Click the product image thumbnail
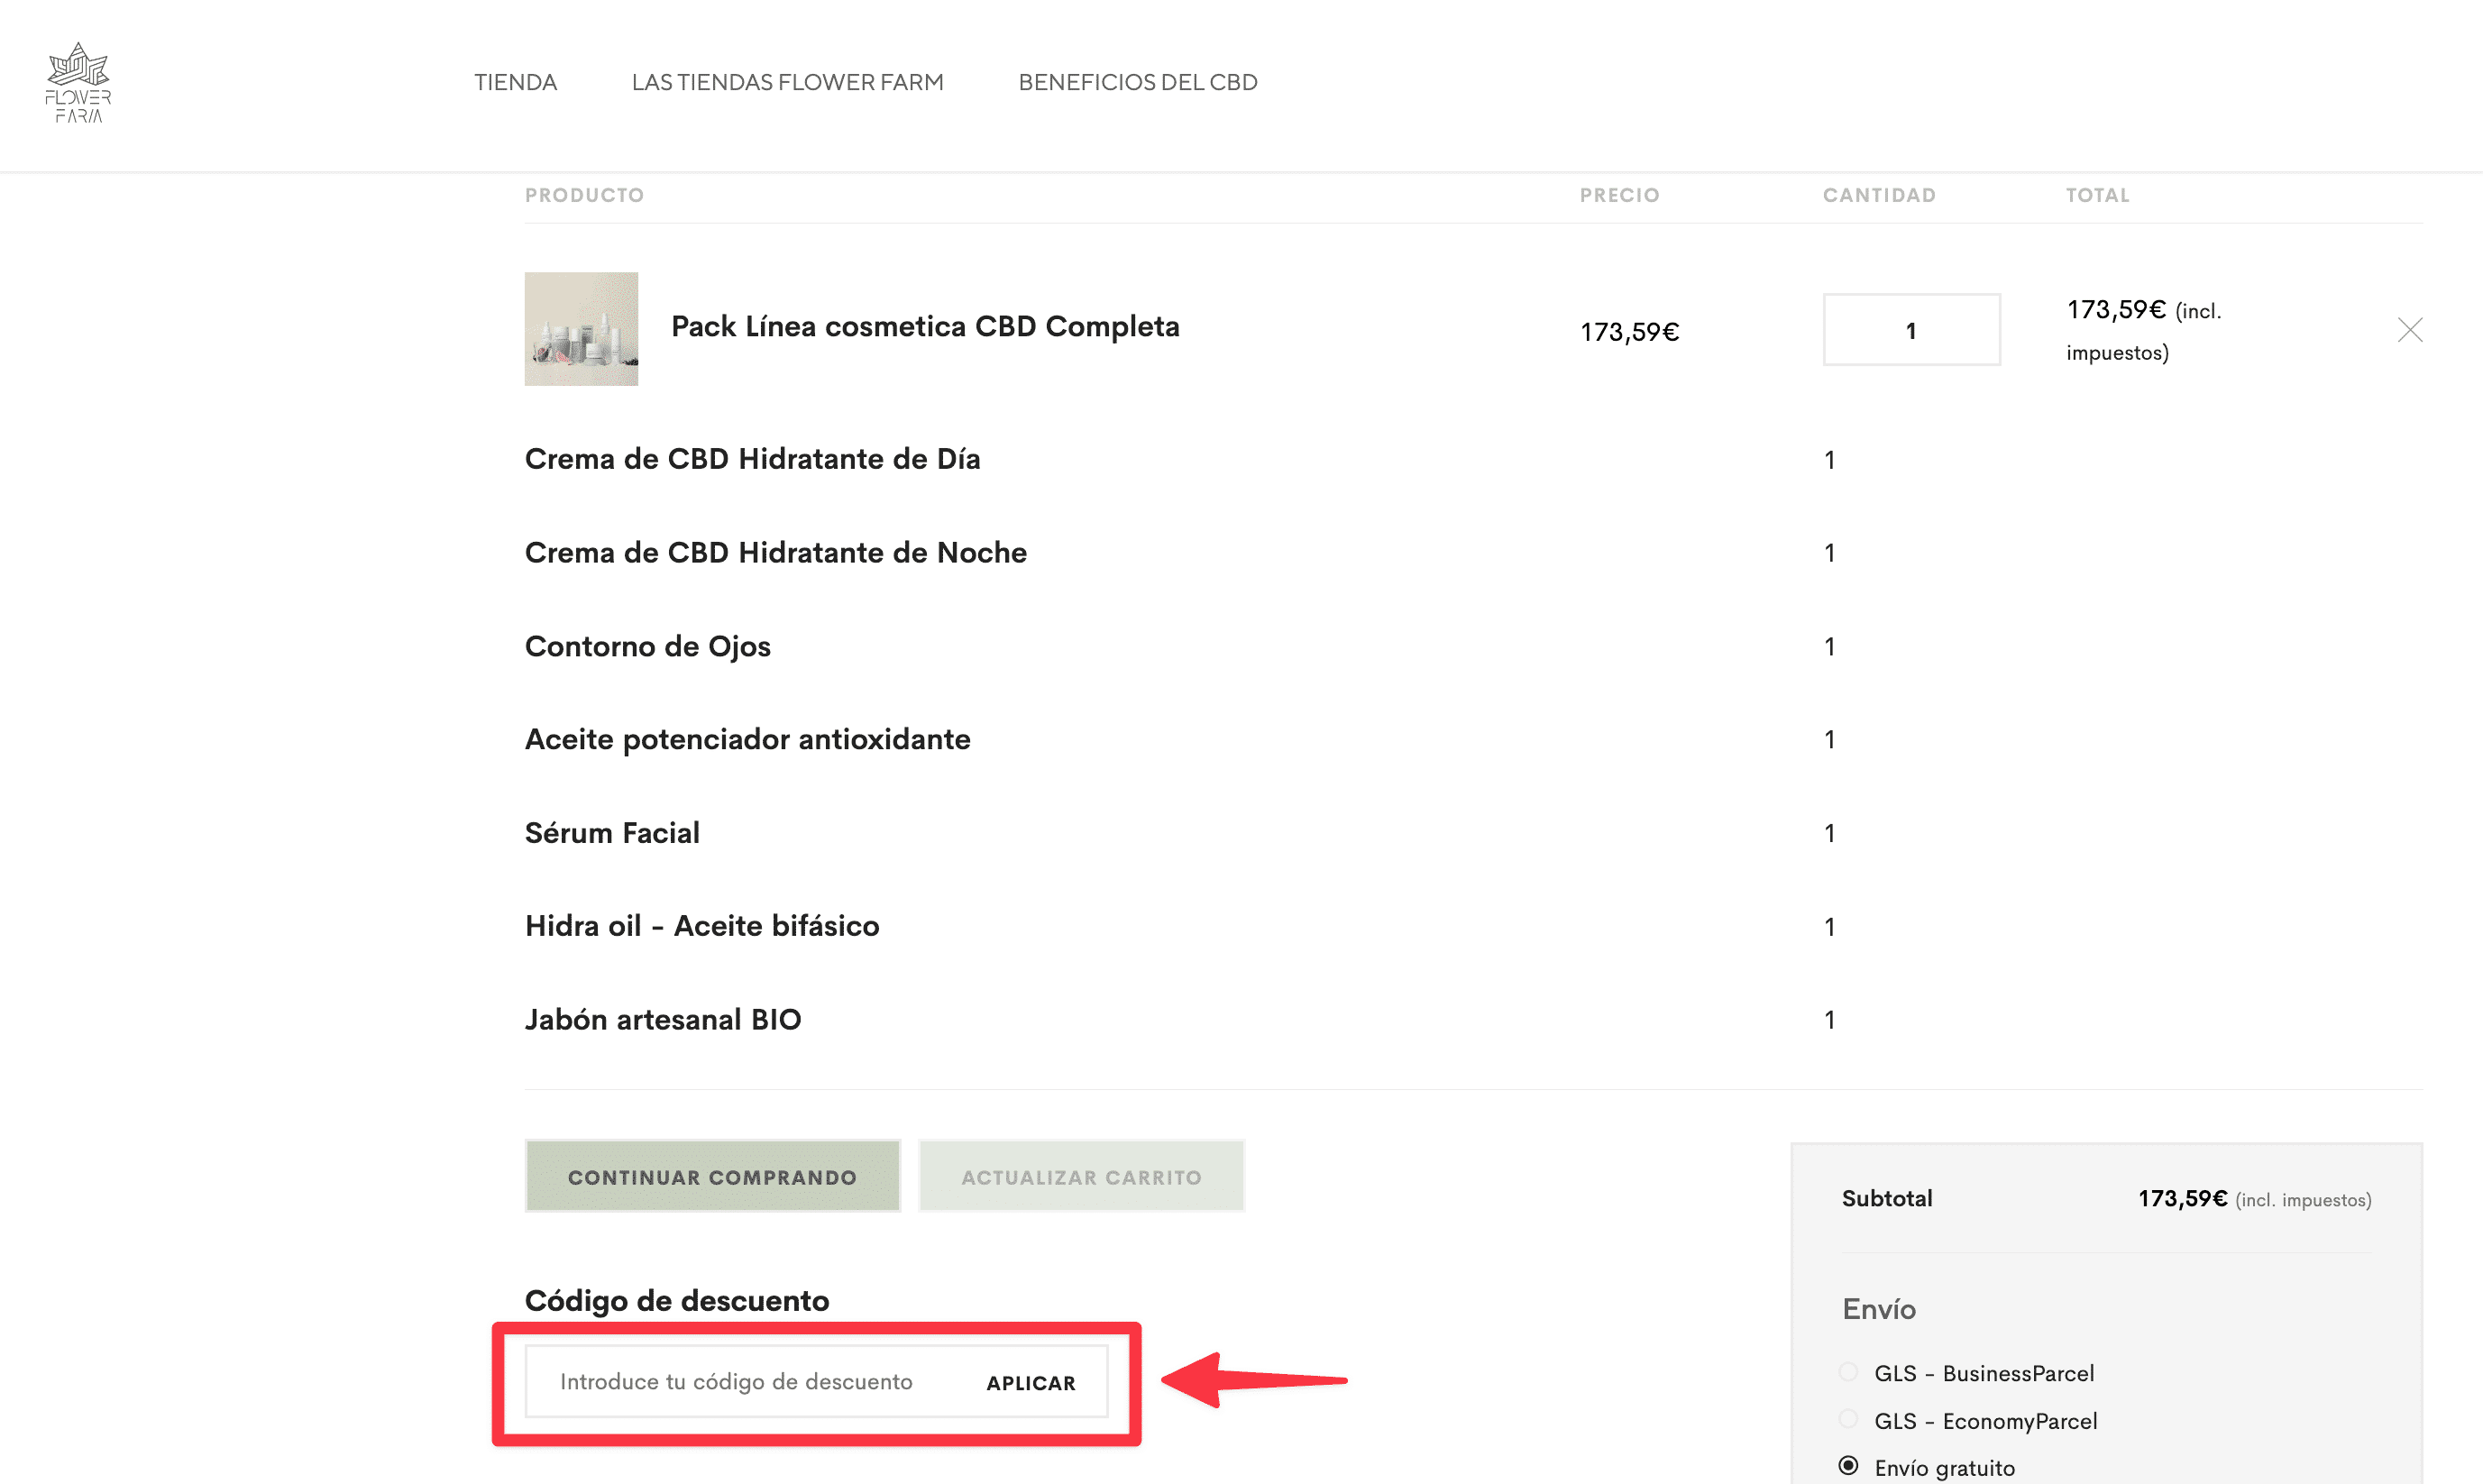 tap(581, 328)
